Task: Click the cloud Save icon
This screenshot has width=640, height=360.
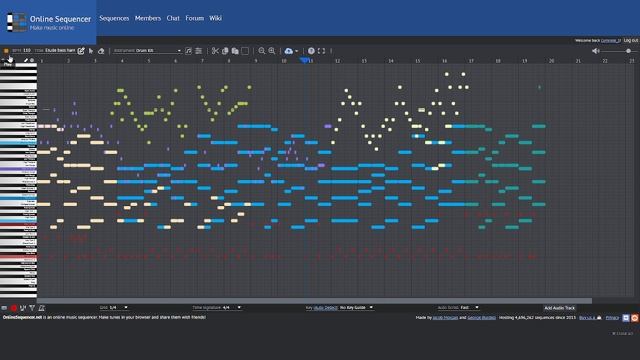Action: [289, 51]
